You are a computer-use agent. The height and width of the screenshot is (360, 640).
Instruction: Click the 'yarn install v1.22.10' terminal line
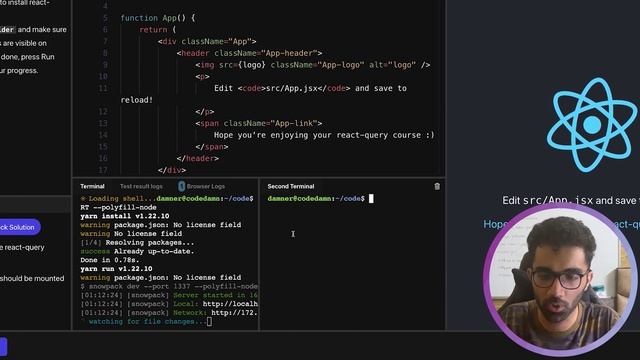124,216
